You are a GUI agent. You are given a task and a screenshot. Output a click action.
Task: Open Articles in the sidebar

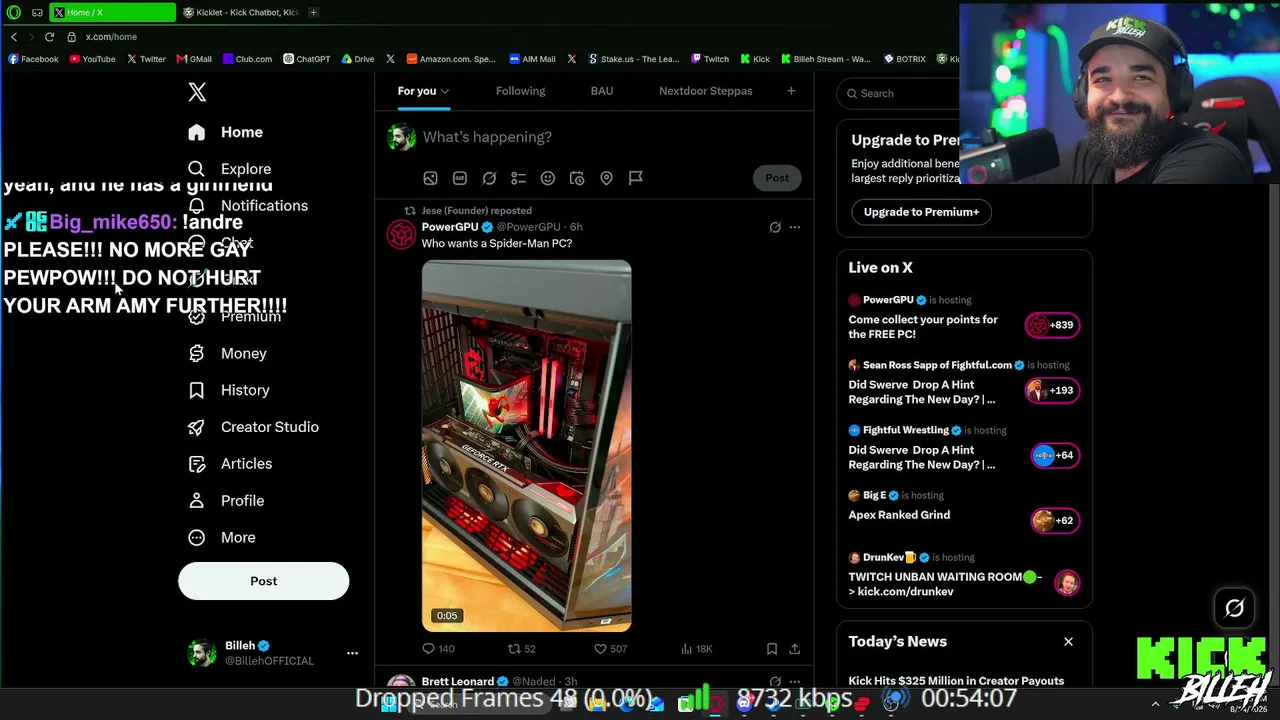[x=230, y=464]
